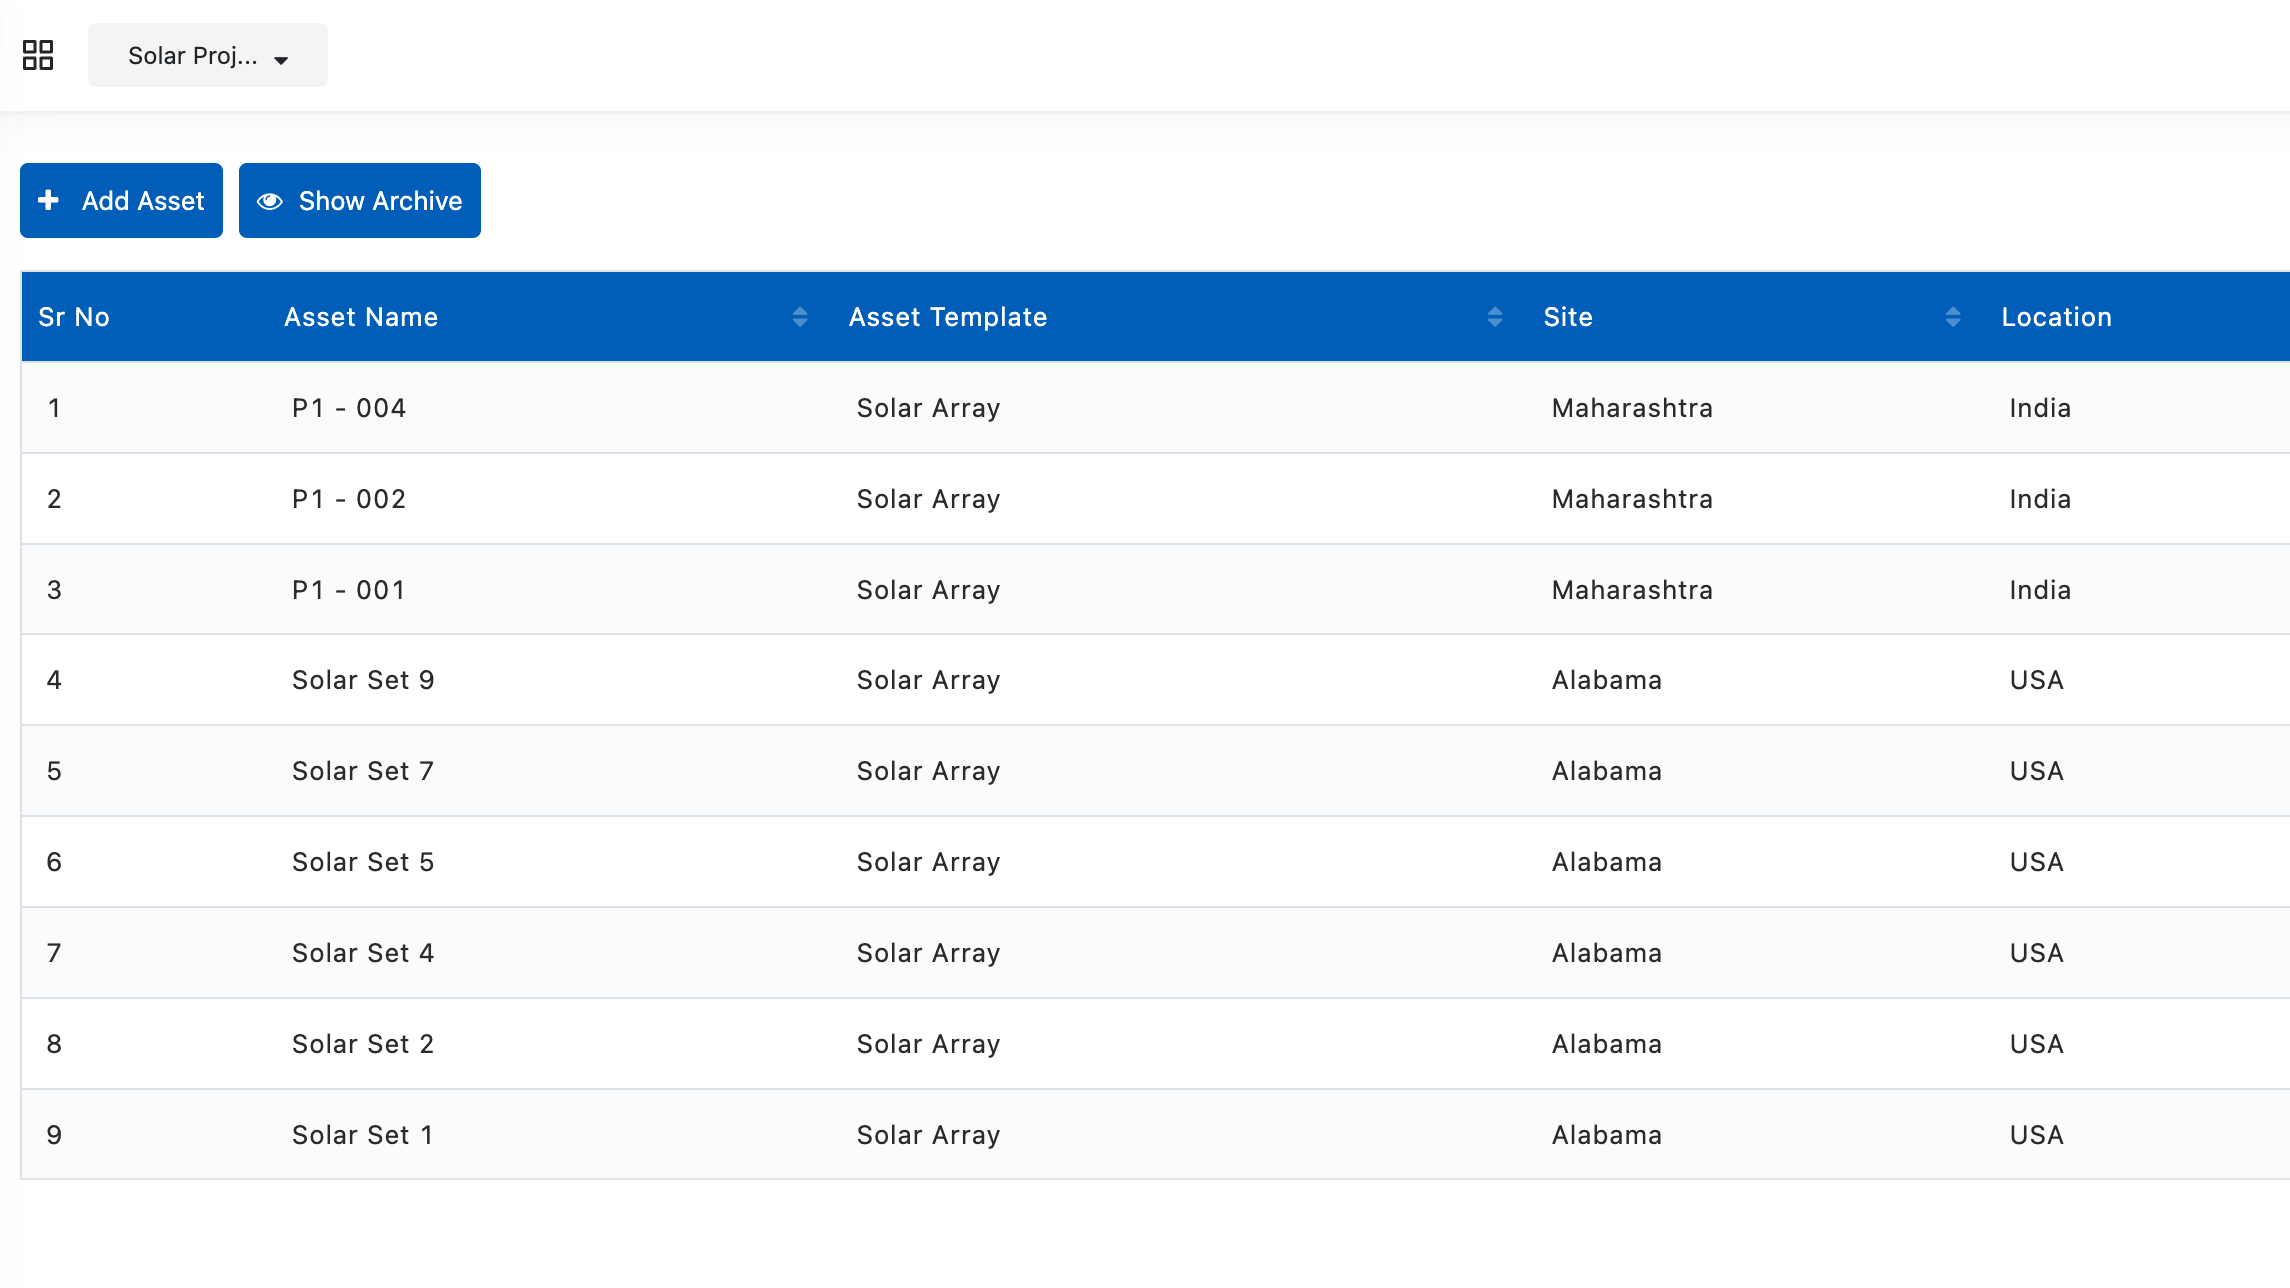This screenshot has width=2290, height=1288.
Task: Click the Asset Name header label
Action: [x=361, y=317]
